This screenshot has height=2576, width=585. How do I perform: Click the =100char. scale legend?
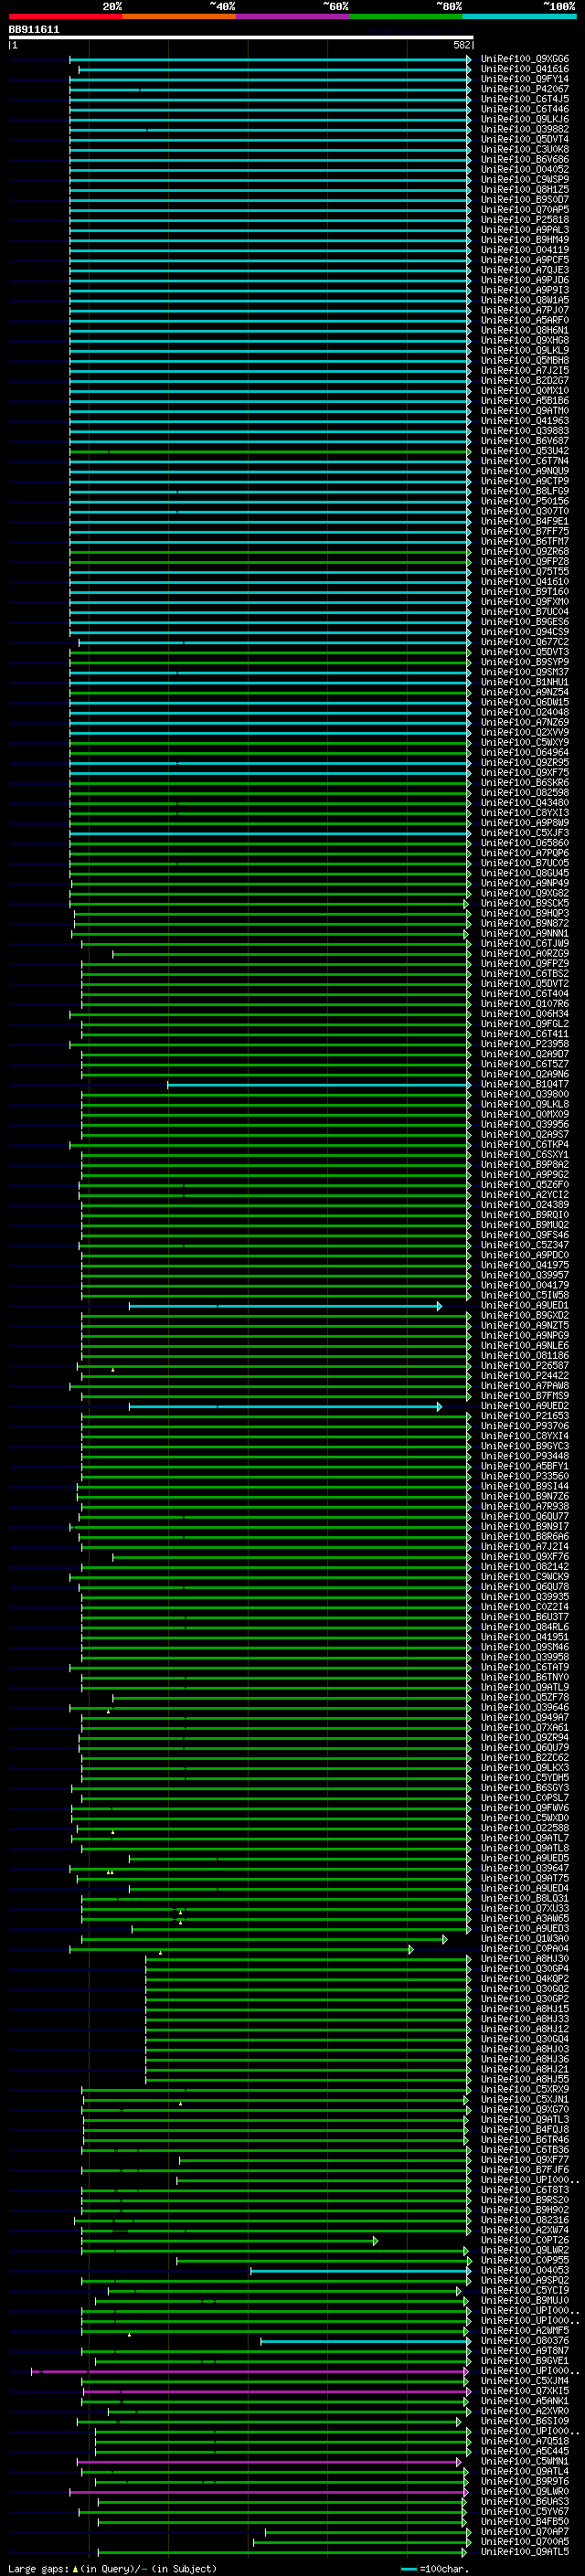pyautogui.click(x=438, y=2568)
